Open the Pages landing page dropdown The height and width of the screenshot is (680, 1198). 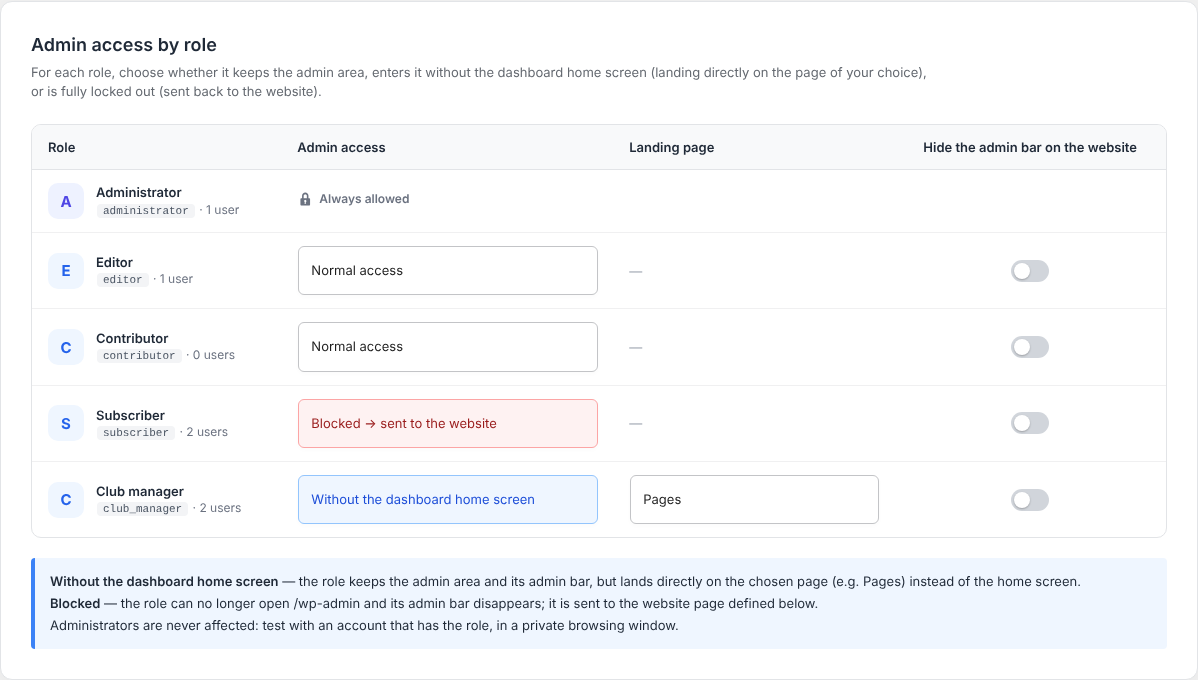tap(754, 500)
